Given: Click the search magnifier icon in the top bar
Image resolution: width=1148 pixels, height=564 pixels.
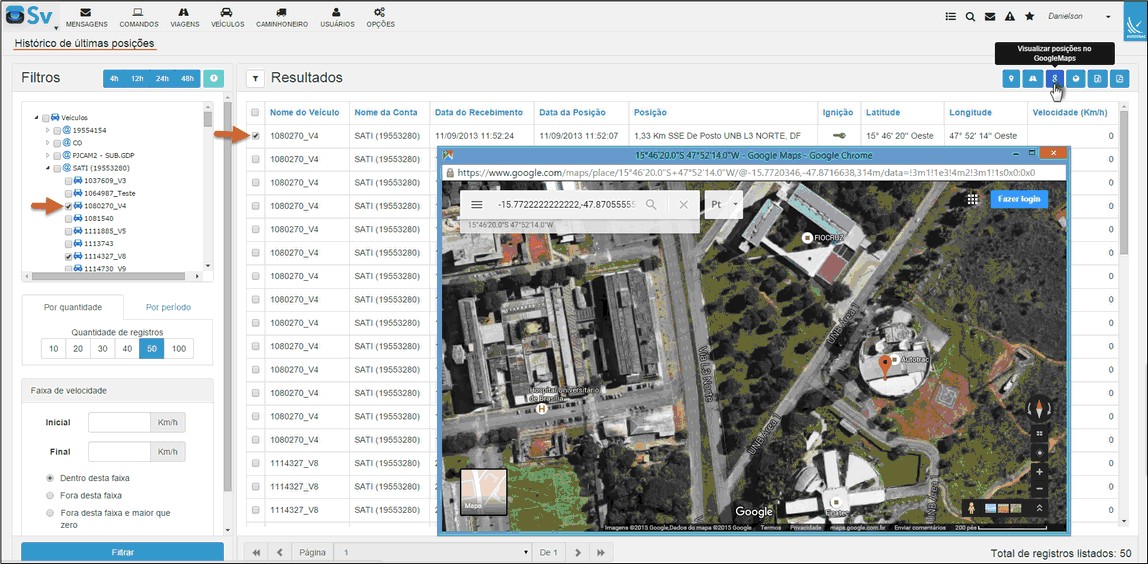Looking at the screenshot, I should (x=970, y=16).
